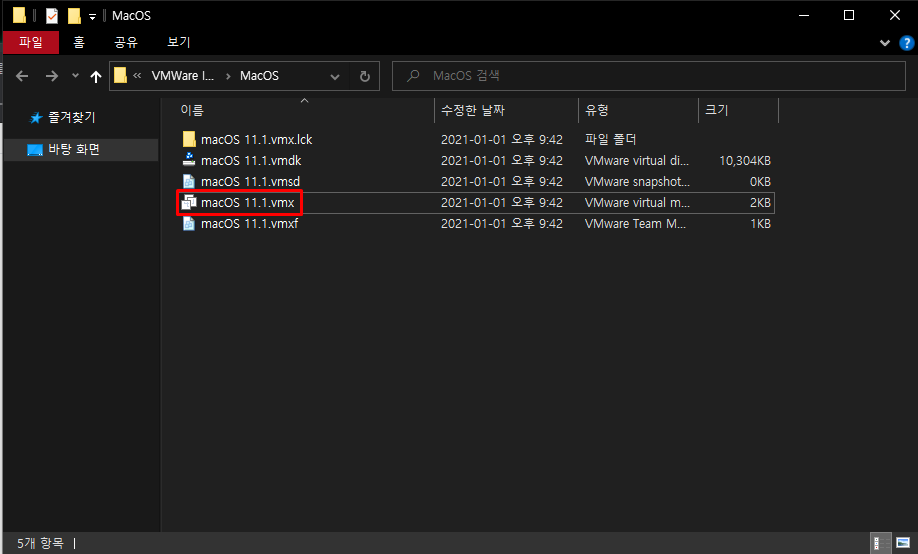Viewport: 918px width, 554px height.
Task: Select the file macOS 11.1.vmx
Action: [248, 203]
